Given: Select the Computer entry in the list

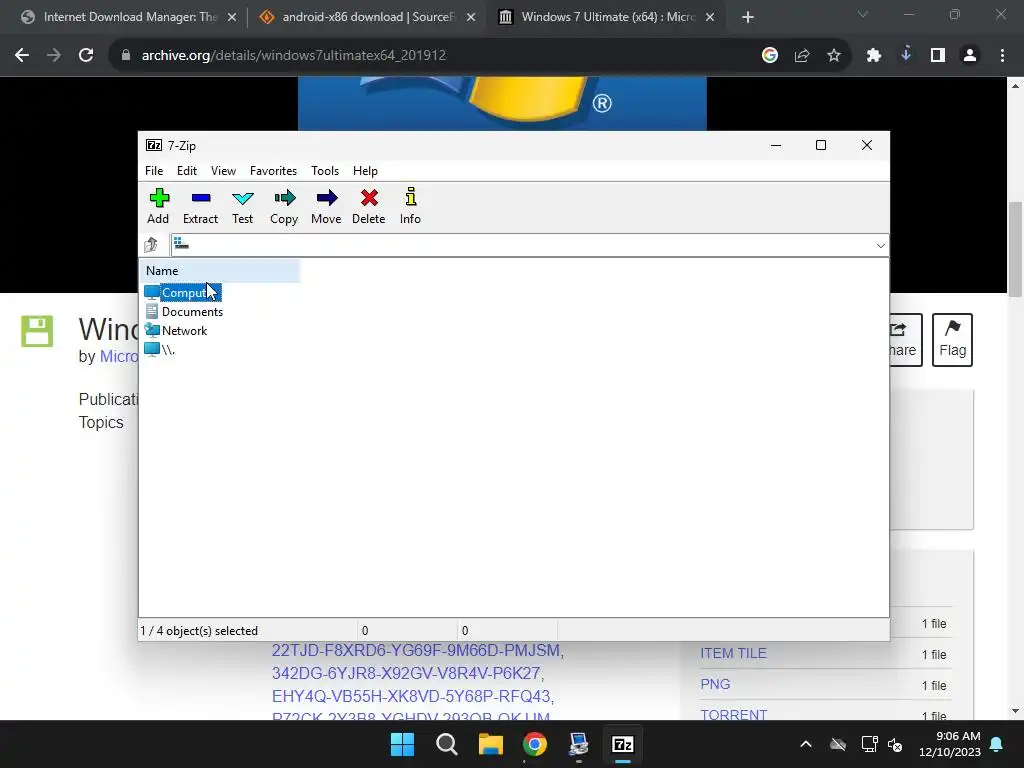Looking at the screenshot, I should click(183, 293).
